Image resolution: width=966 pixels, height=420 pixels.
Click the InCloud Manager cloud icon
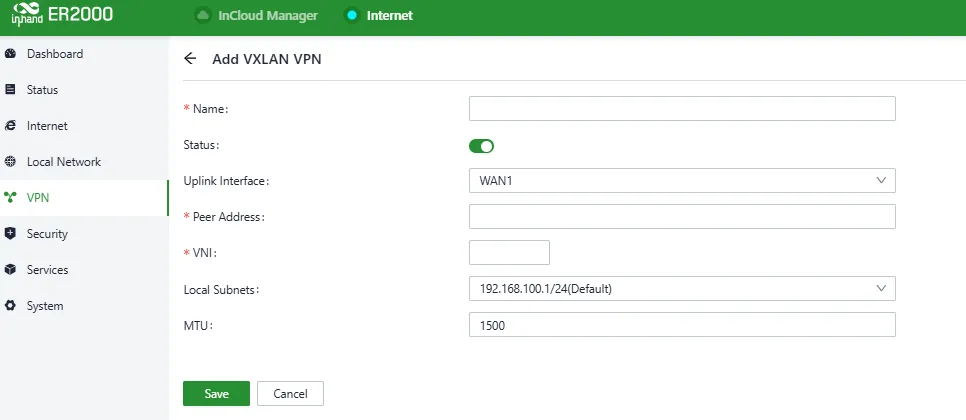[202, 15]
